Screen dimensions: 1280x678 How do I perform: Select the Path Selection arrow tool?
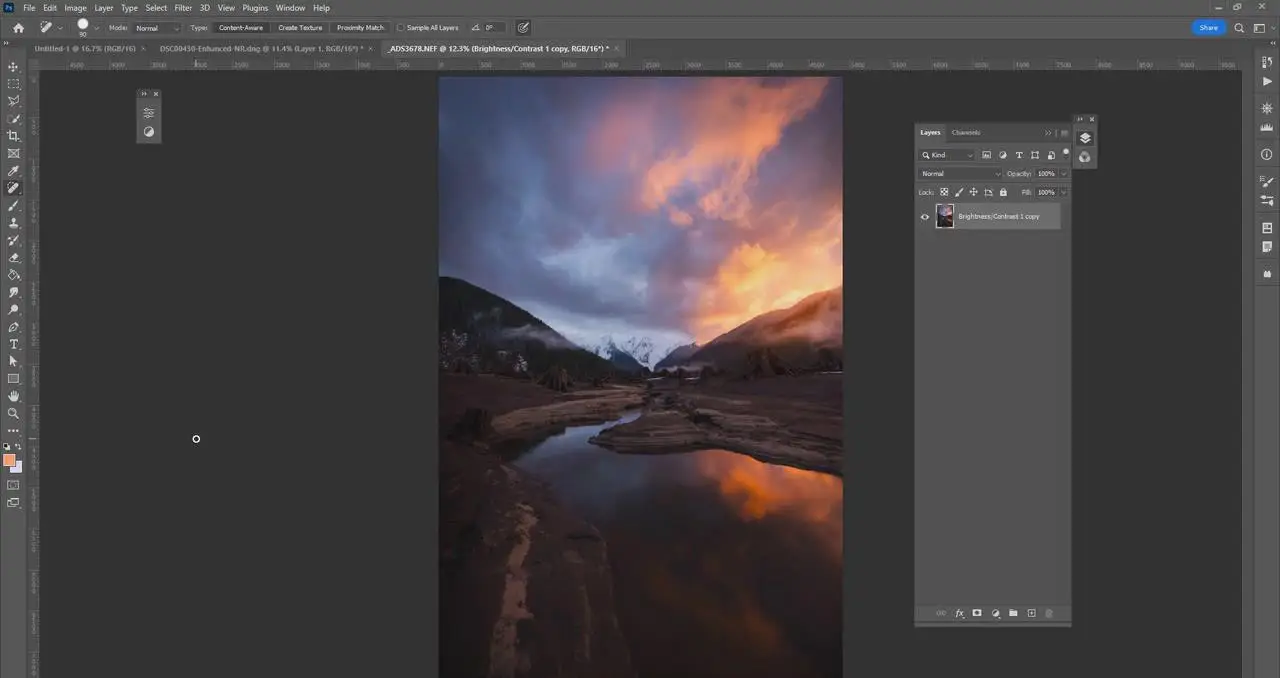click(x=13, y=361)
